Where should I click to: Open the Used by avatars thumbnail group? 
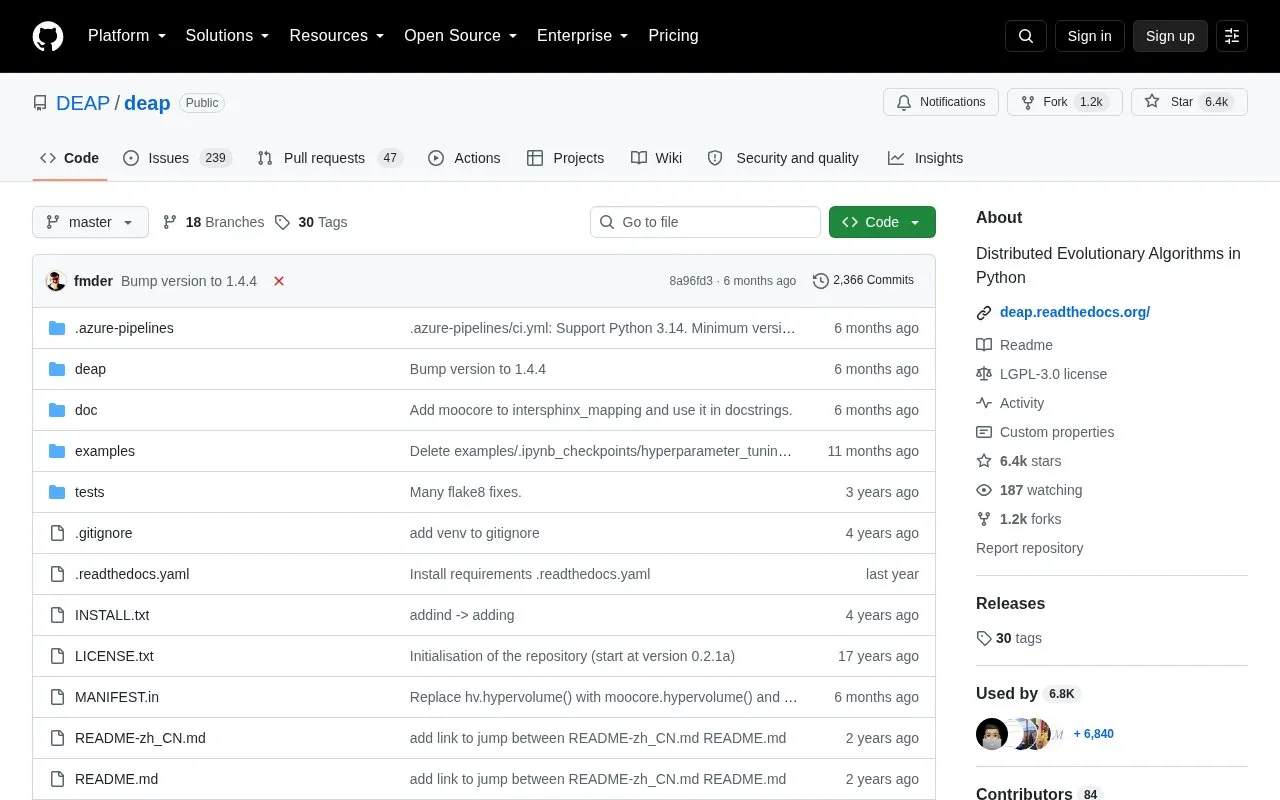1020,734
